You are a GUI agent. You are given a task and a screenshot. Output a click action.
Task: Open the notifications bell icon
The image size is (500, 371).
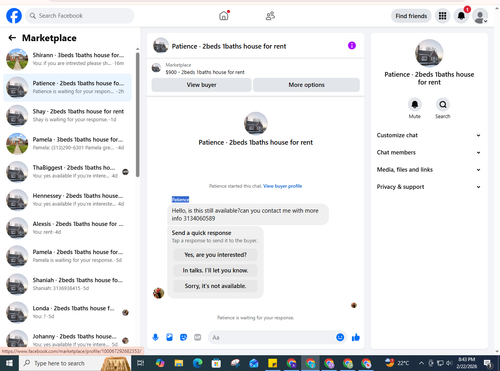coord(461,16)
